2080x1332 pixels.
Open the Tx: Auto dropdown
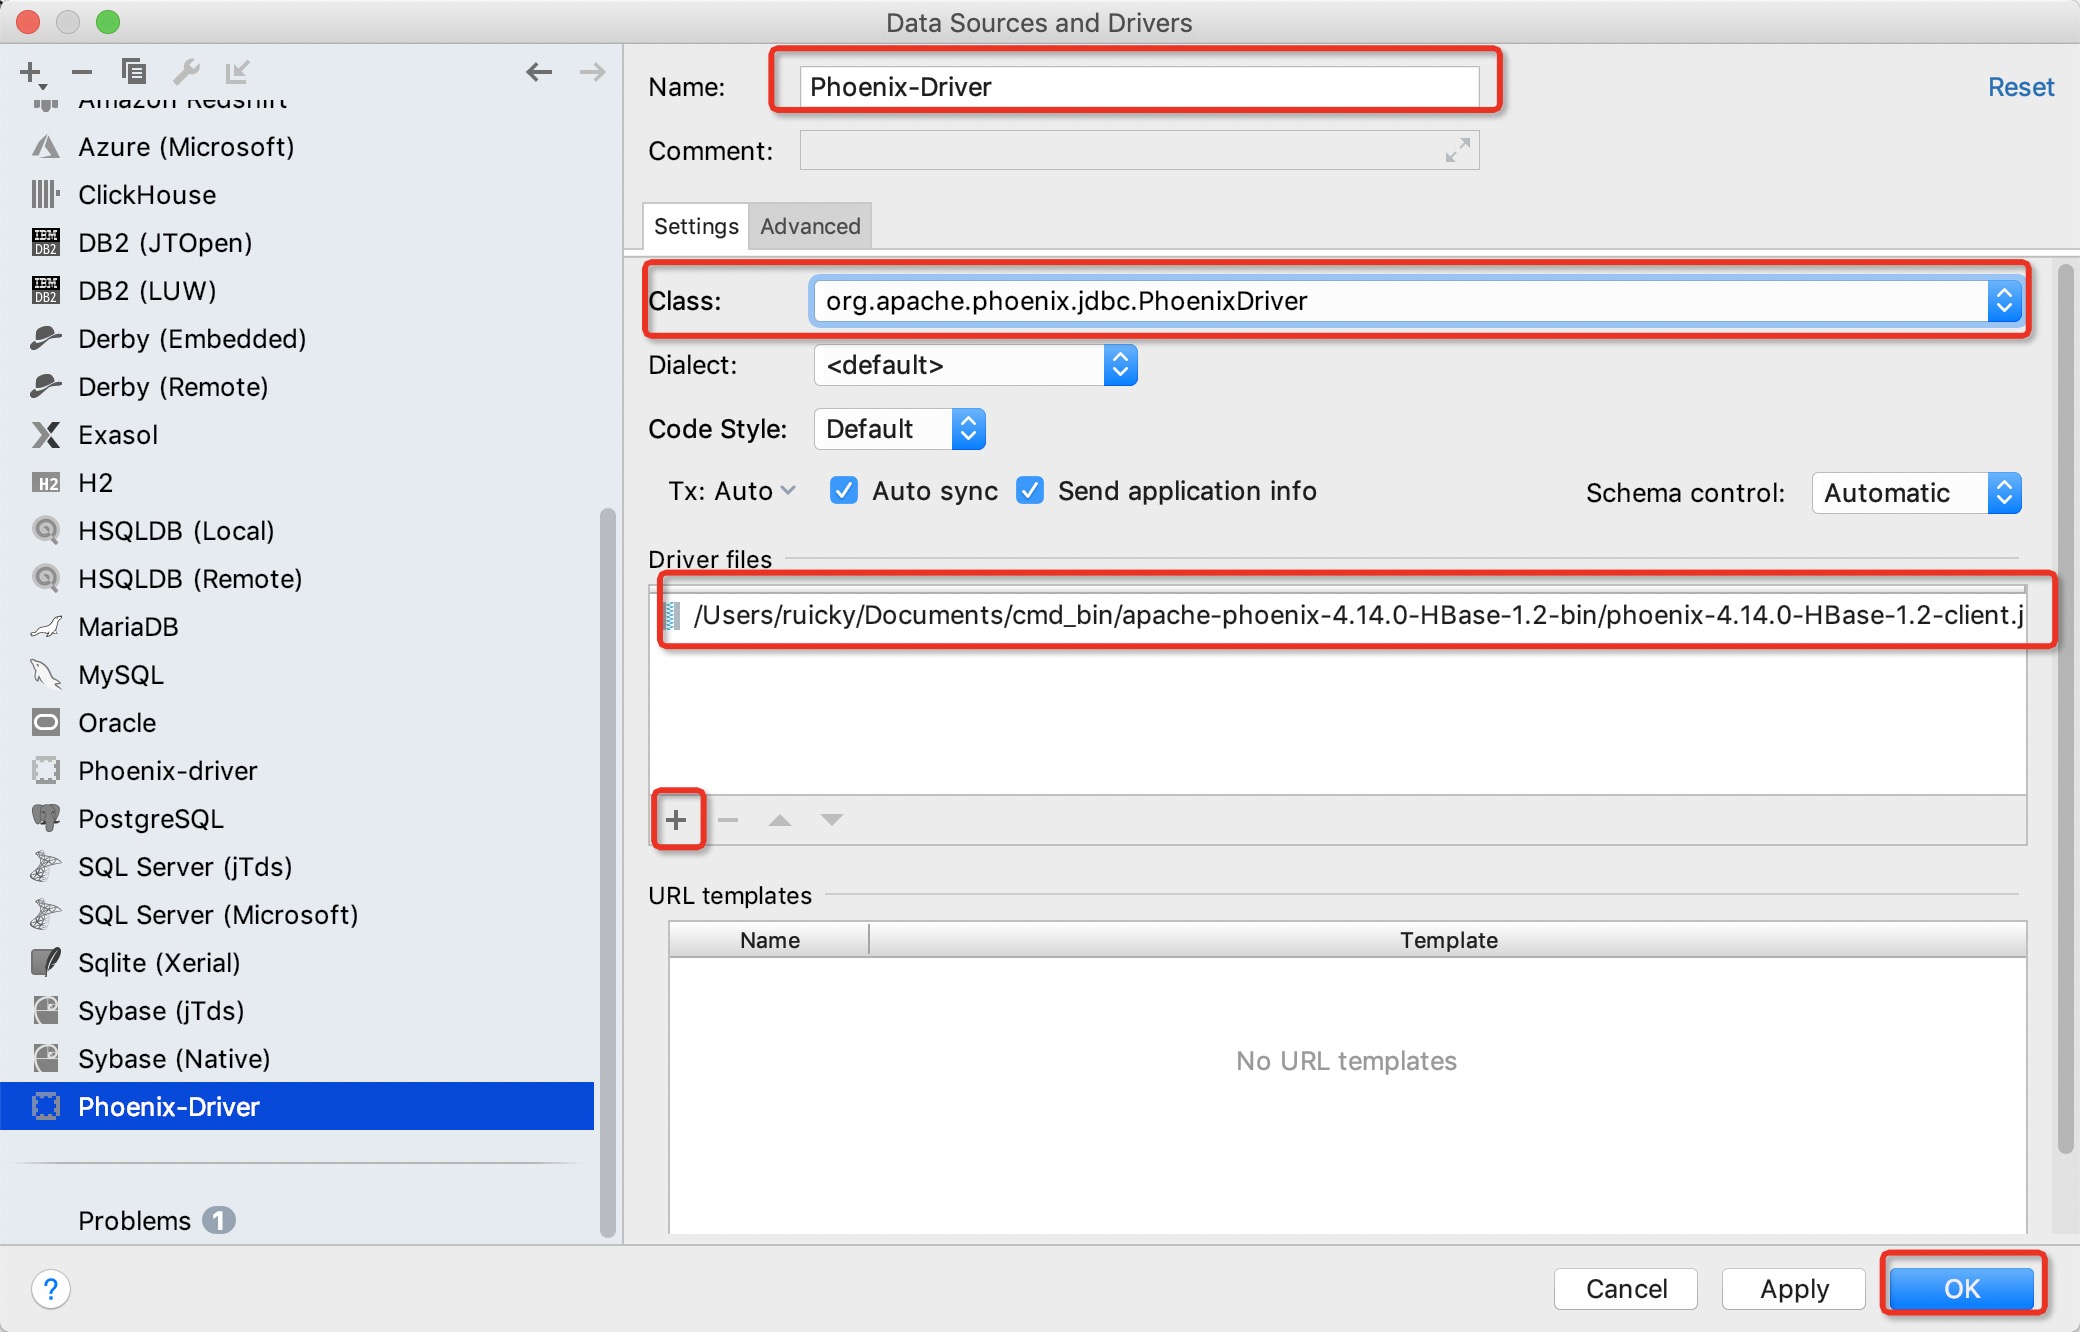coord(733,491)
